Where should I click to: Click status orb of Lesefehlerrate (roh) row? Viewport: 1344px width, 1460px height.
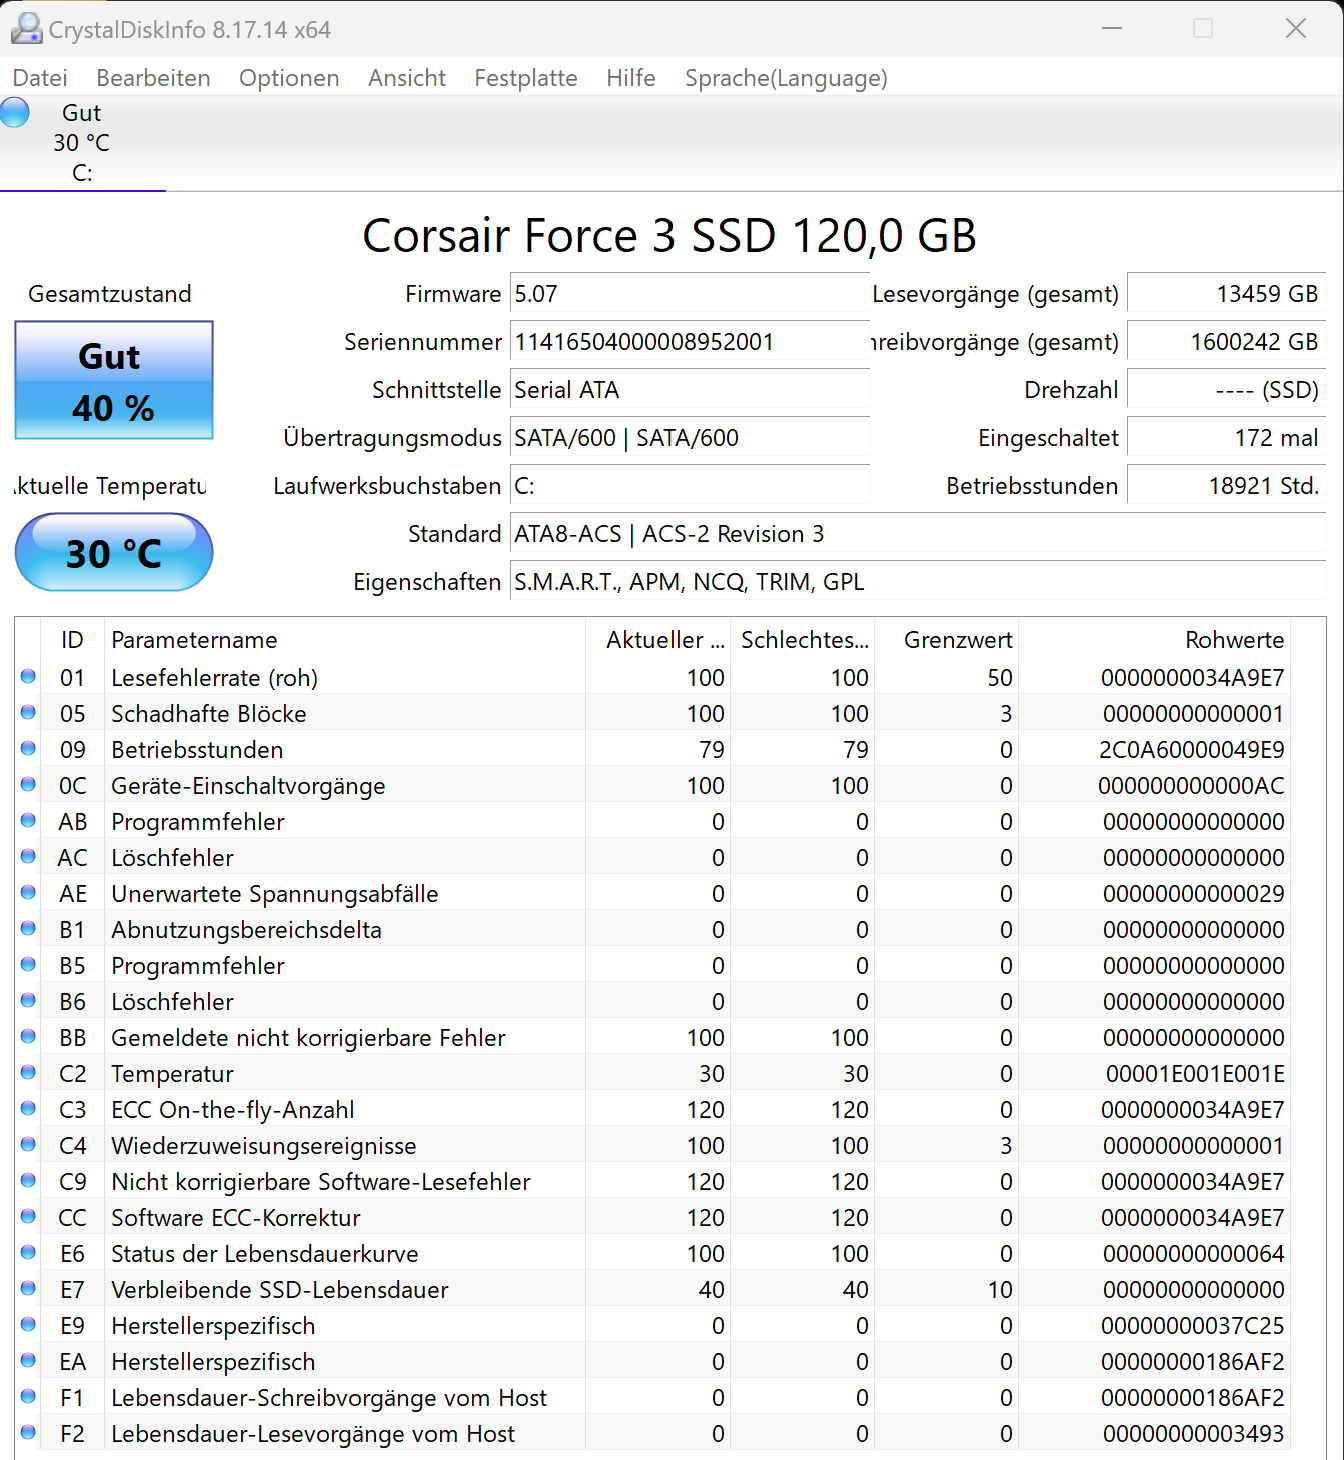click(28, 676)
